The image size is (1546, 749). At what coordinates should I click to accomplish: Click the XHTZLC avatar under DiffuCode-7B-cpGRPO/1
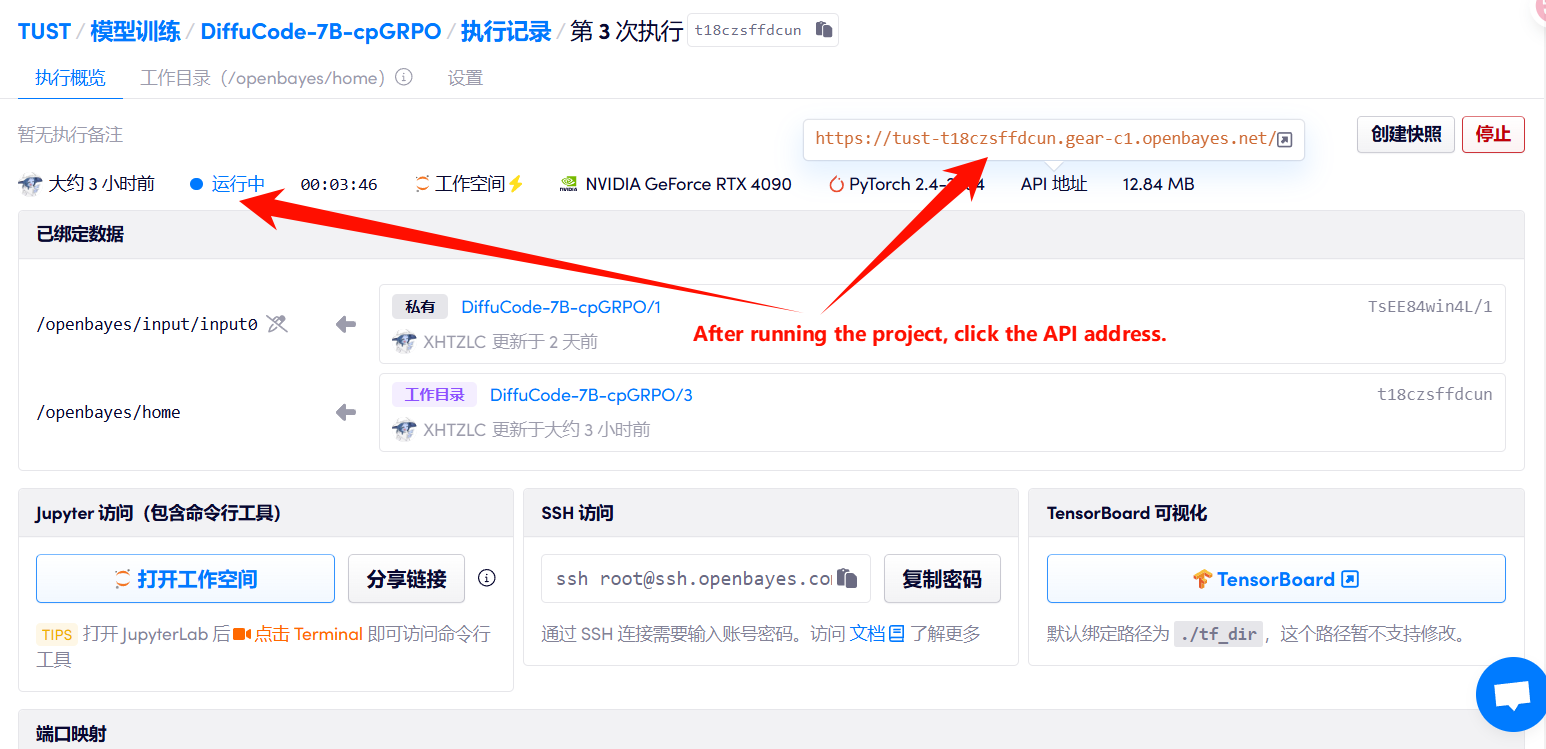click(404, 342)
